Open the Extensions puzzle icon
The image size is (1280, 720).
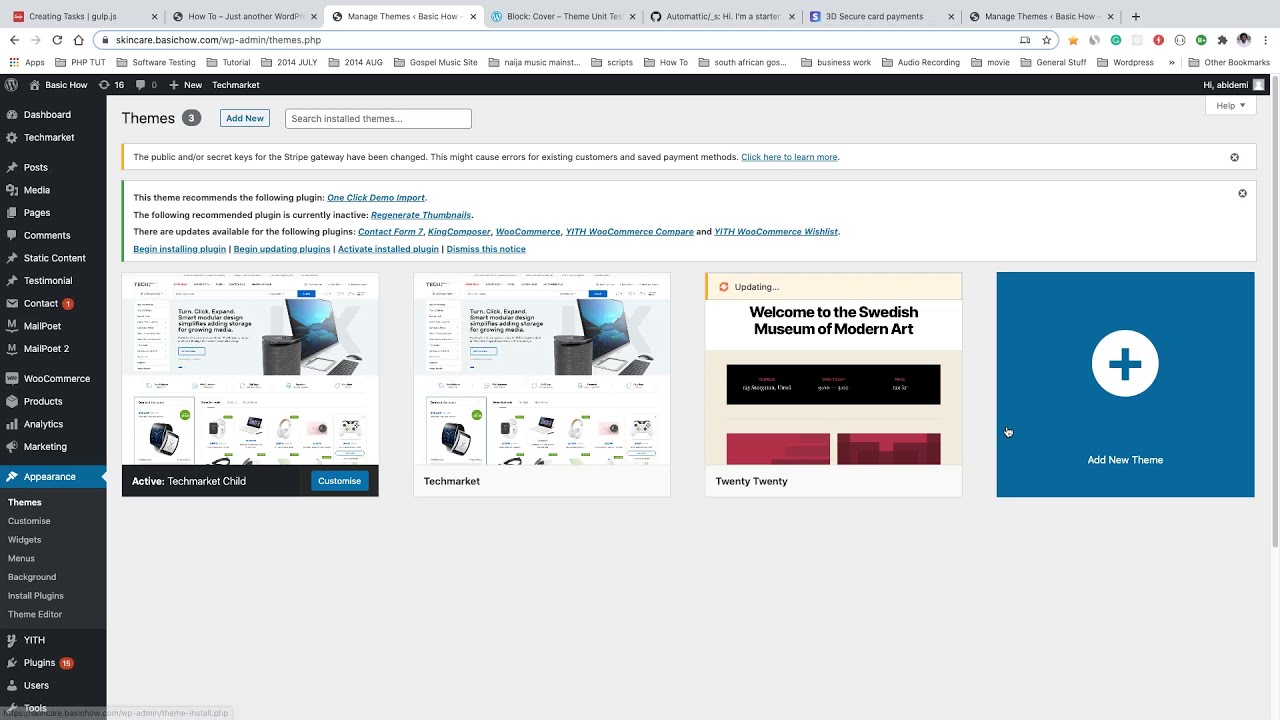tap(1222, 40)
